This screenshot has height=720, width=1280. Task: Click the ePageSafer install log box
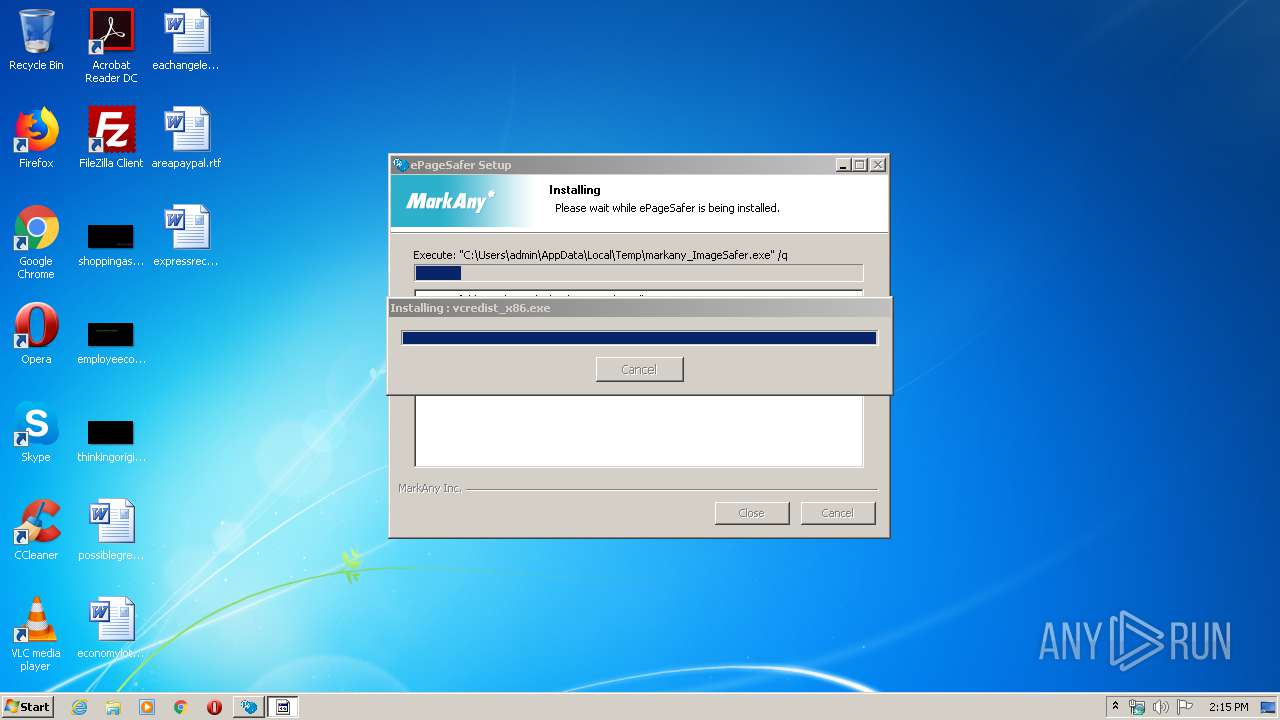[x=638, y=430]
